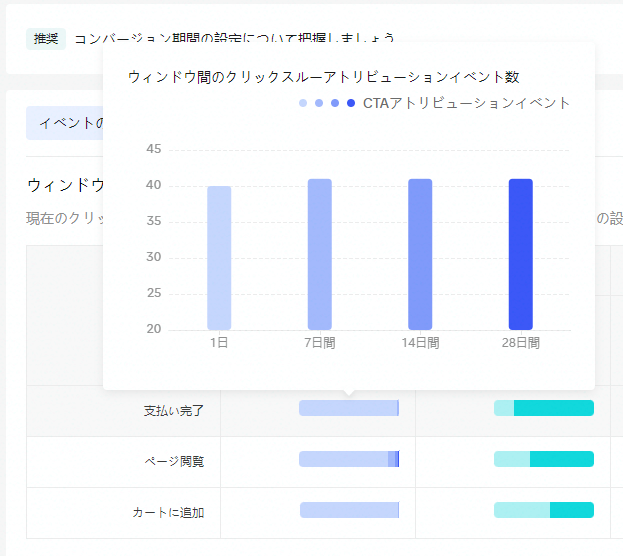Click the second legend dot from left

[x=319, y=103]
